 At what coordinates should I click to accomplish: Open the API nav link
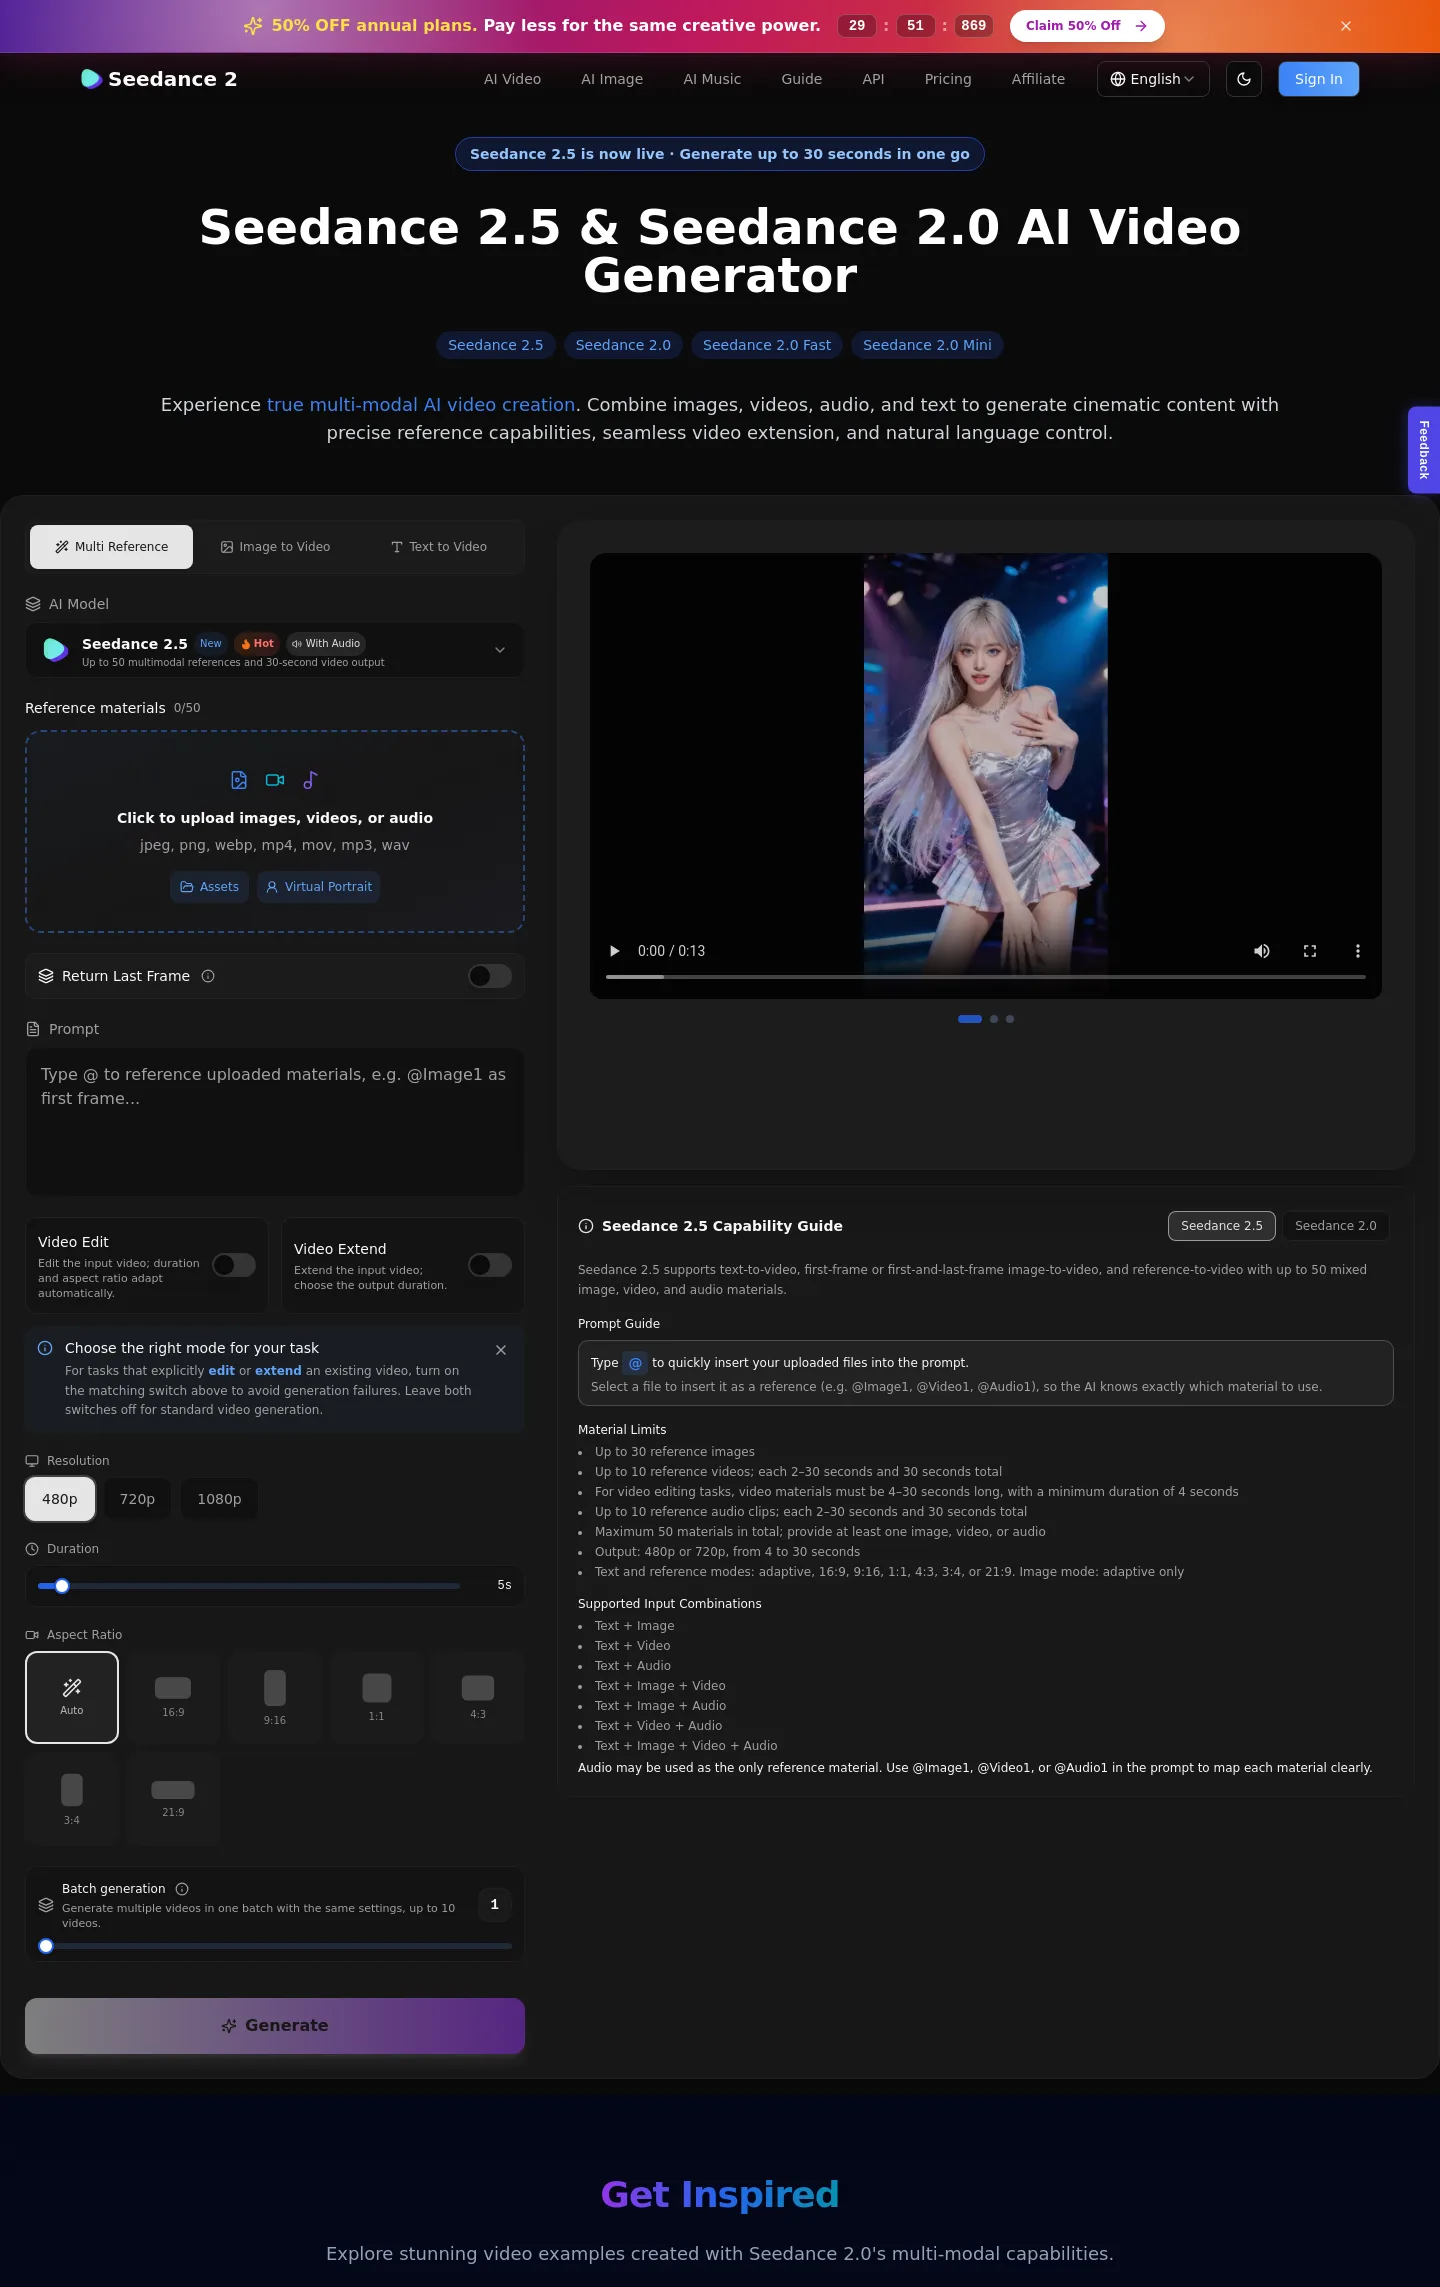pyautogui.click(x=873, y=79)
